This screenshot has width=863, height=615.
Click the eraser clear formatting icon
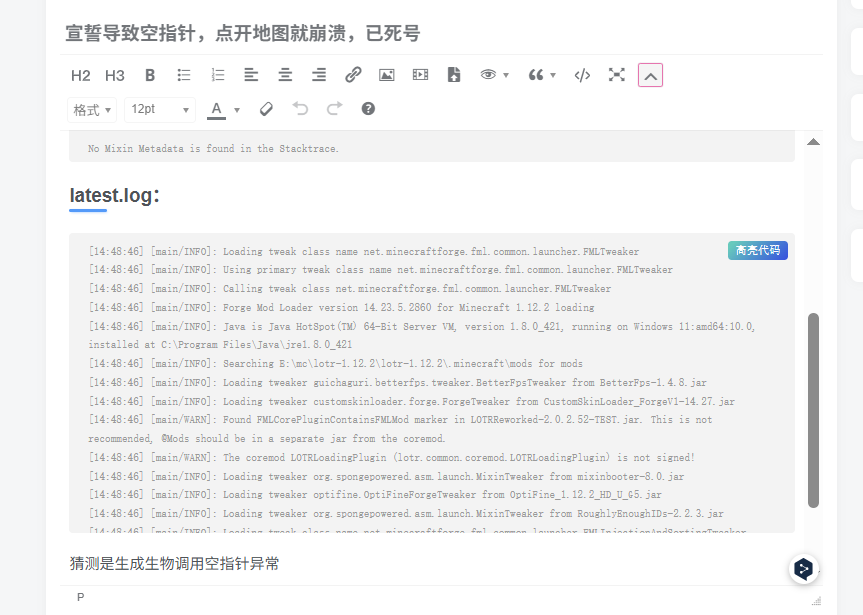266,109
